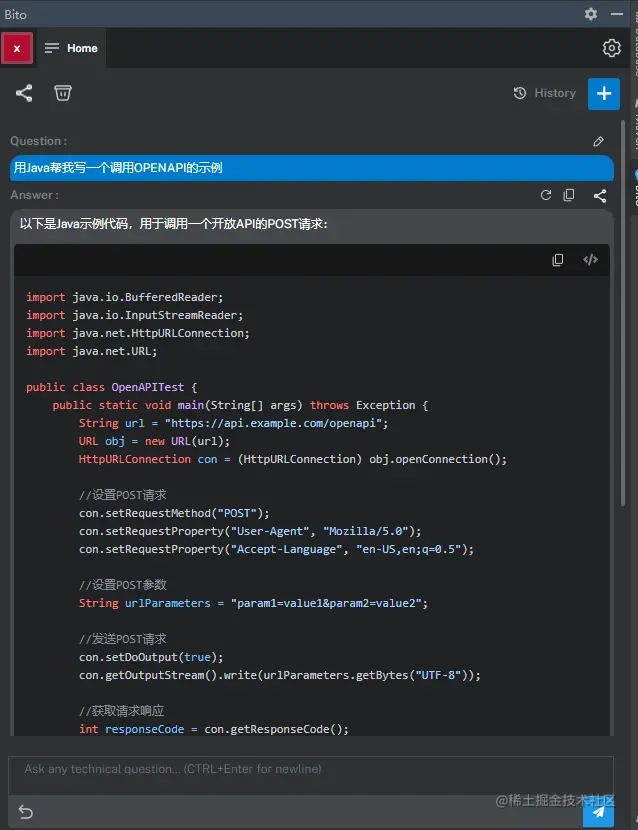Click the 'Answer :' label
Screen dimensions: 638x830
coord(34,195)
